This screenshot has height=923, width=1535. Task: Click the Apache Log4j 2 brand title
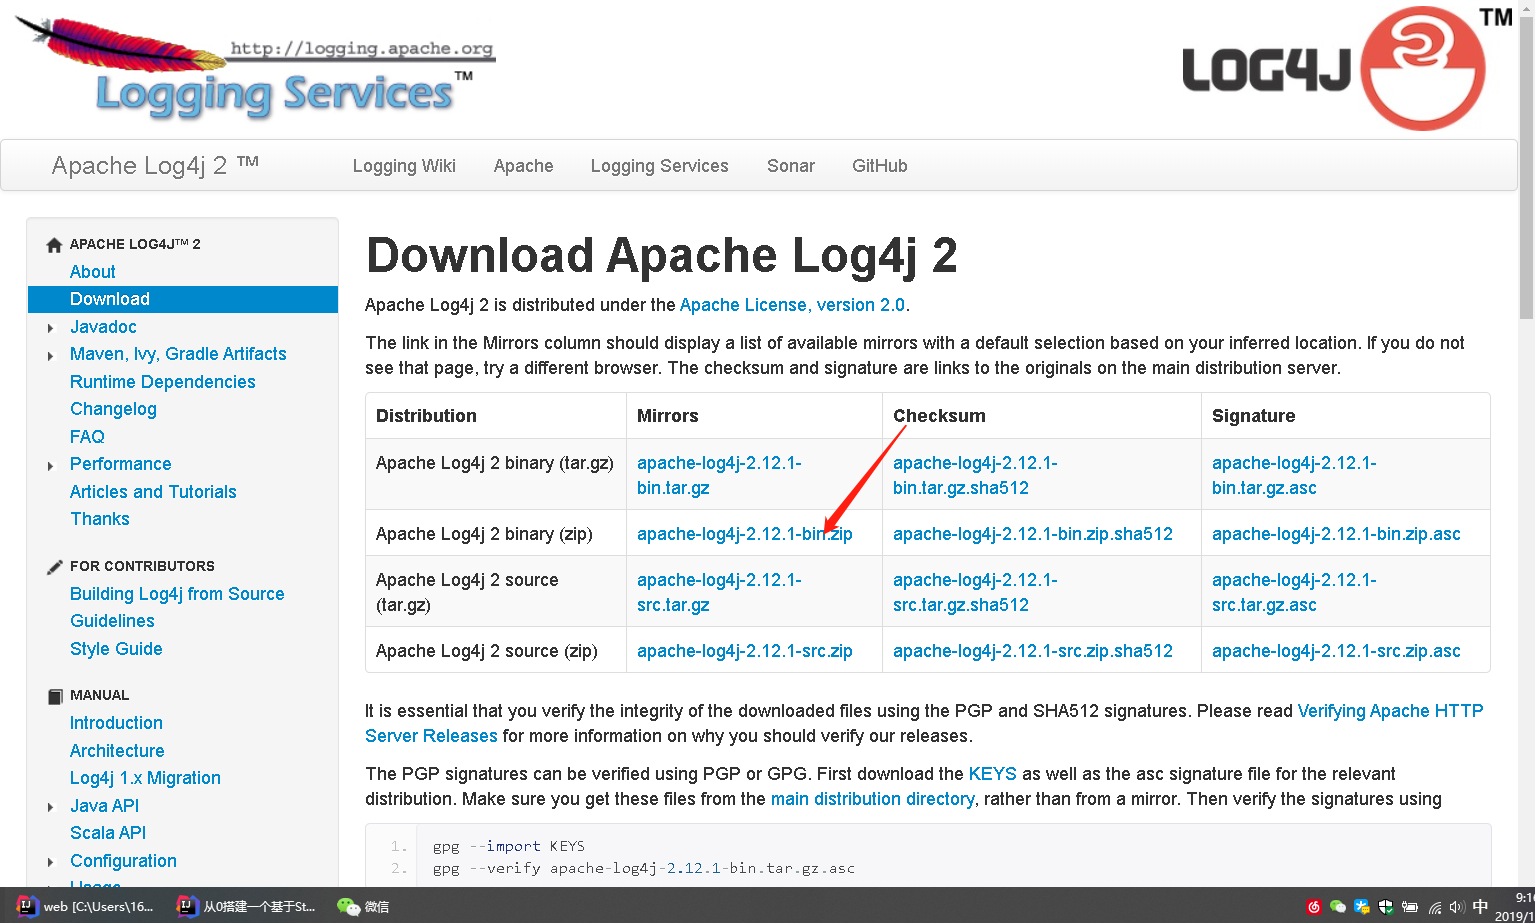point(155,166)
